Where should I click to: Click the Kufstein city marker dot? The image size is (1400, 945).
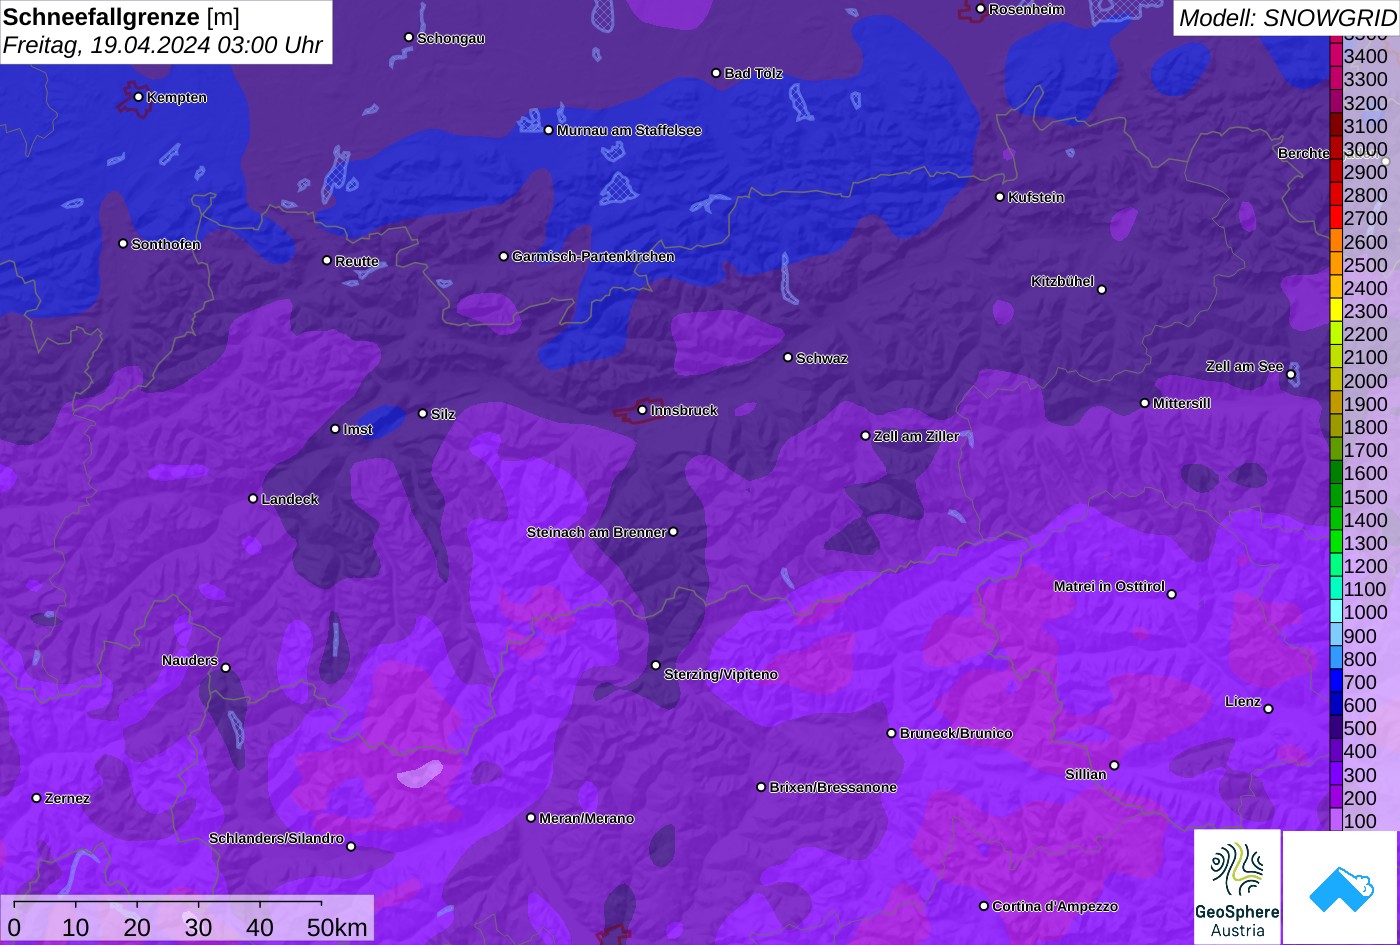(1000, 197)
